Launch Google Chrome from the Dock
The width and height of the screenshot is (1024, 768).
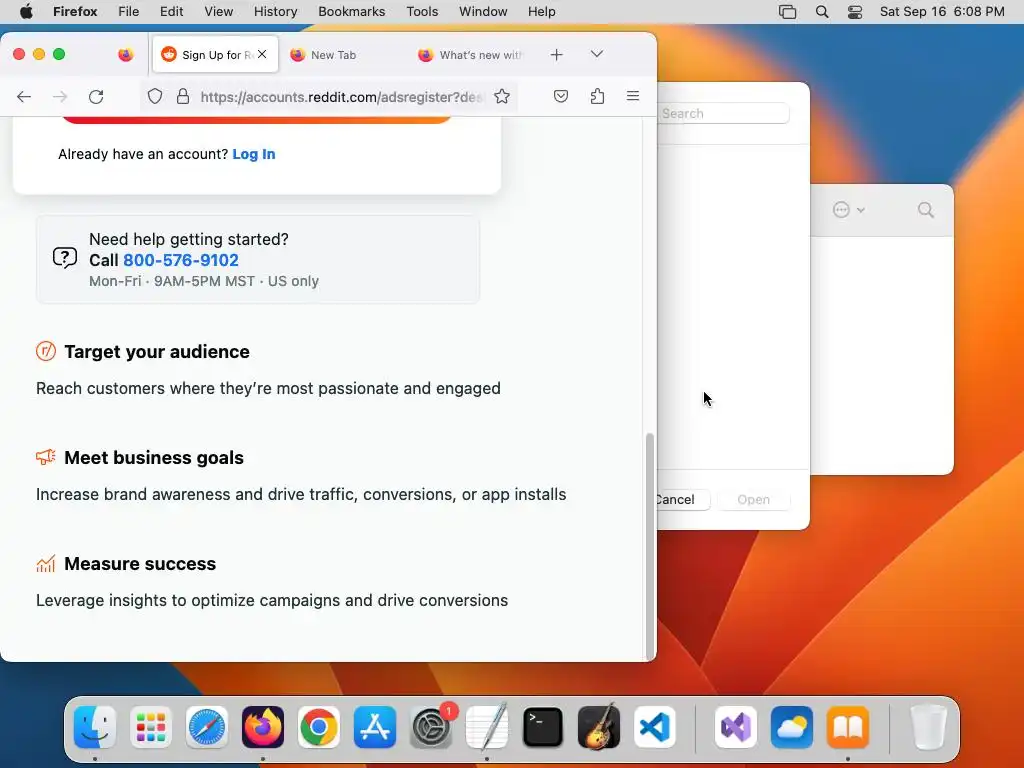click(319, 727)
